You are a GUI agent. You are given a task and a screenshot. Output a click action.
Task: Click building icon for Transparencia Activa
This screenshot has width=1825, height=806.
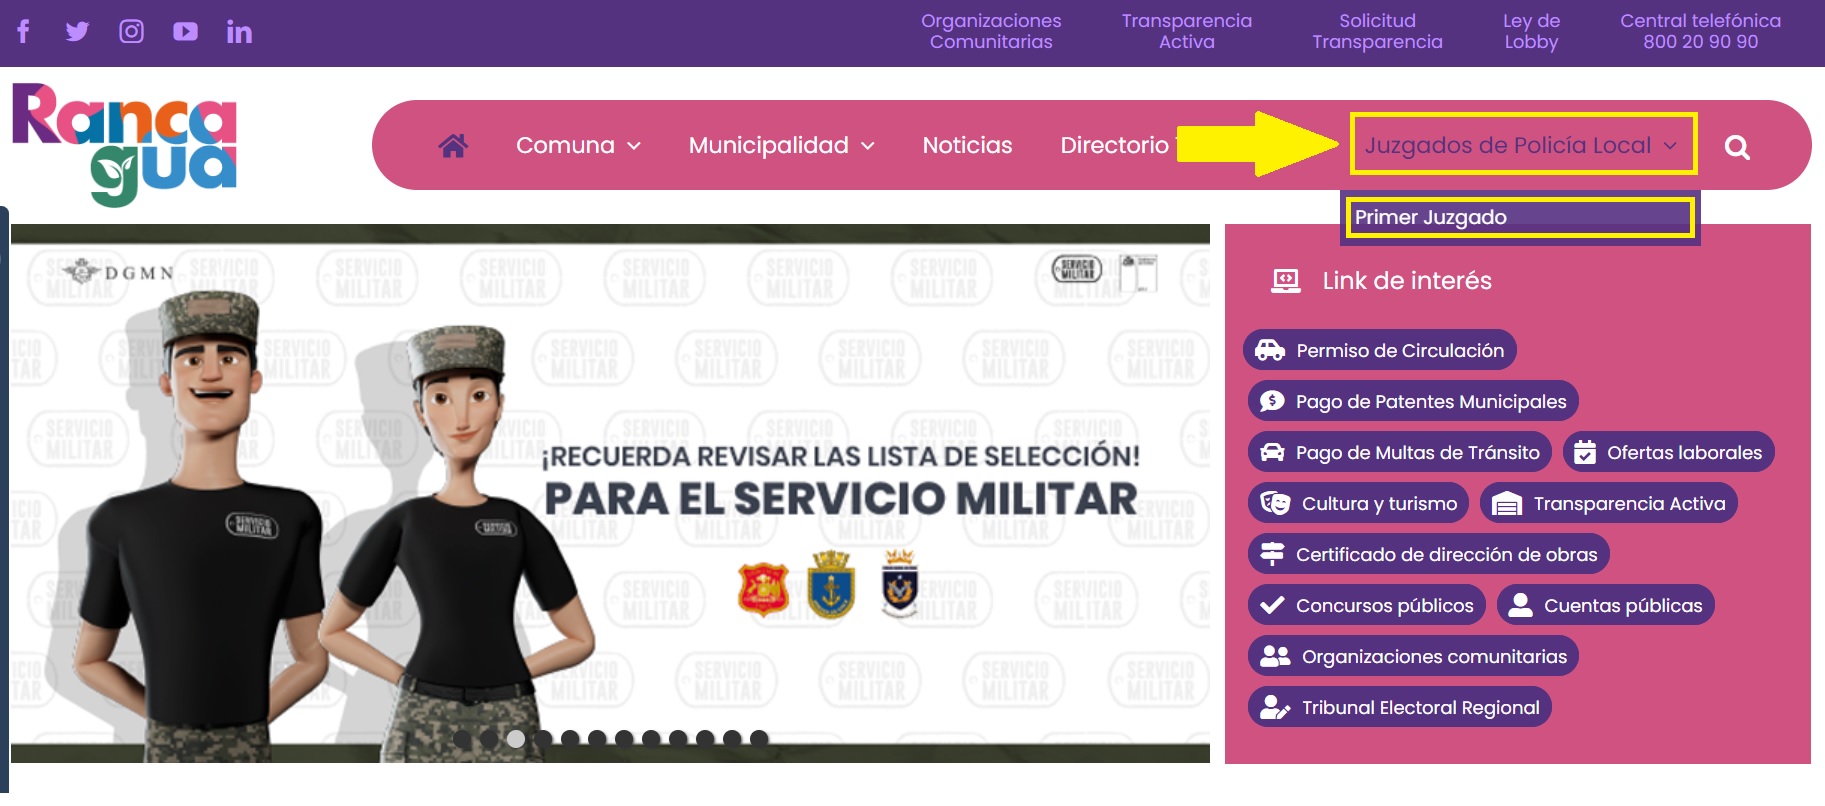1507,504
